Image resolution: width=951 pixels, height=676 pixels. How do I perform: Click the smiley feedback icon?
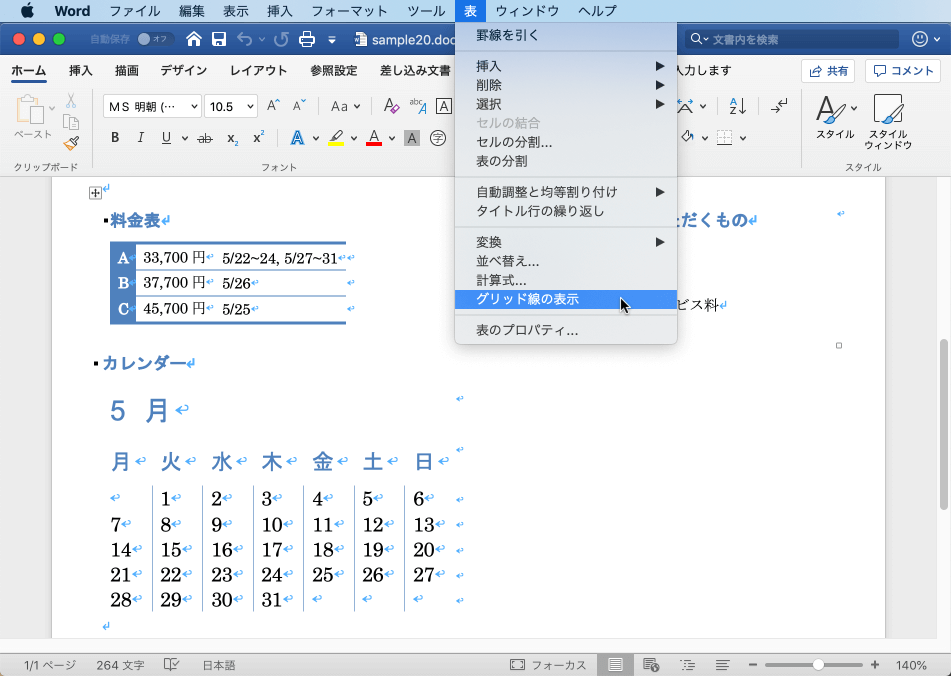tap(919, 39)
